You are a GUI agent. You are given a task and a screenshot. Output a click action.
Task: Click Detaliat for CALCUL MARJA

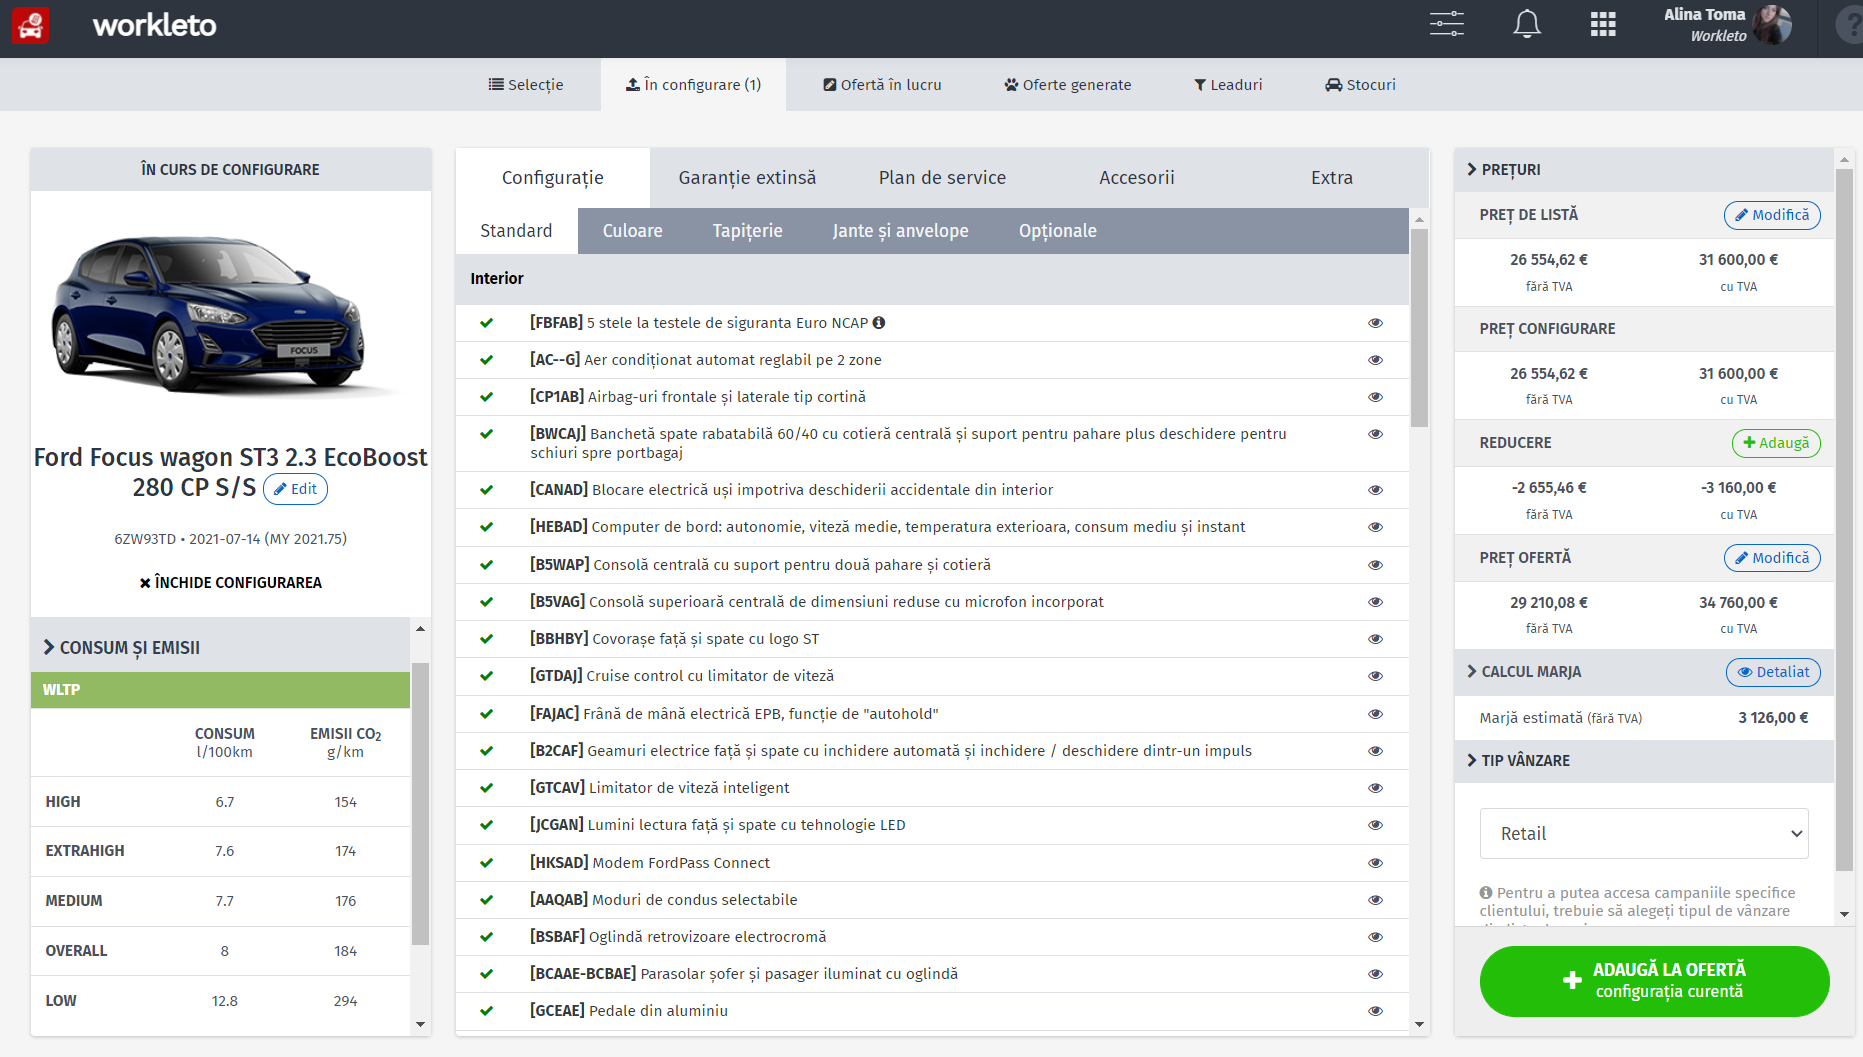pyautogui.click(x=1773, y=672)
